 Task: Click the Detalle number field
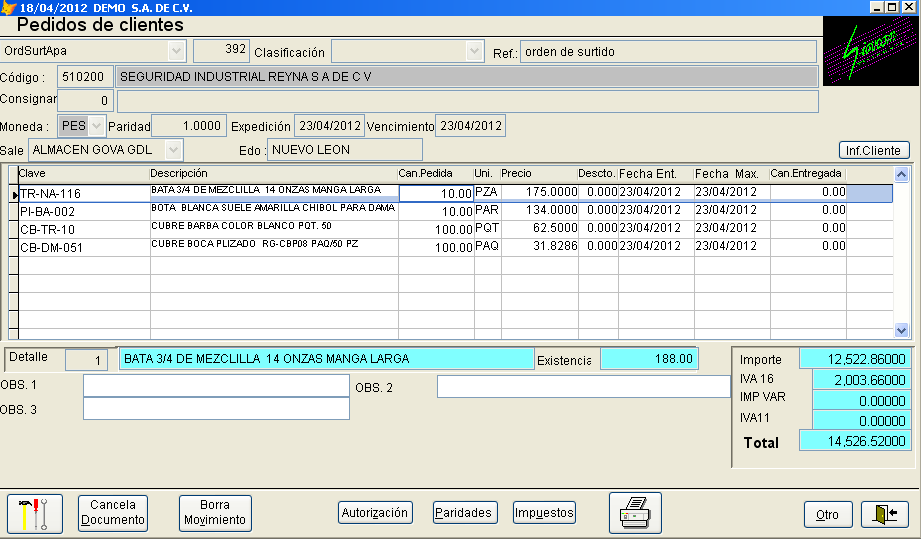pos(86,359)
